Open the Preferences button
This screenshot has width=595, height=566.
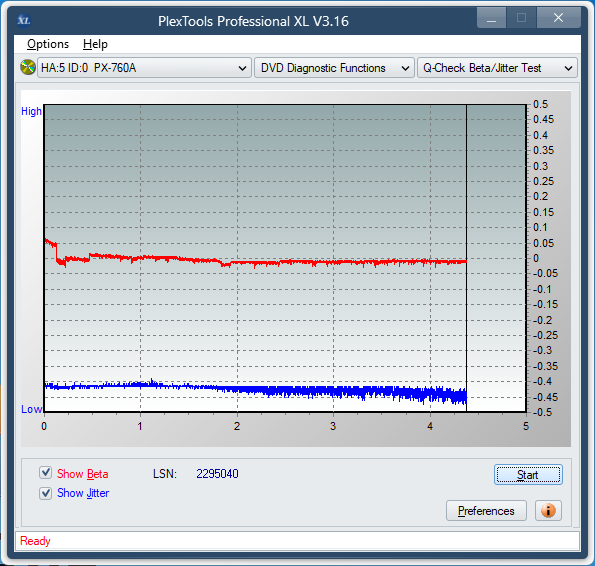[x=486, y=511]
